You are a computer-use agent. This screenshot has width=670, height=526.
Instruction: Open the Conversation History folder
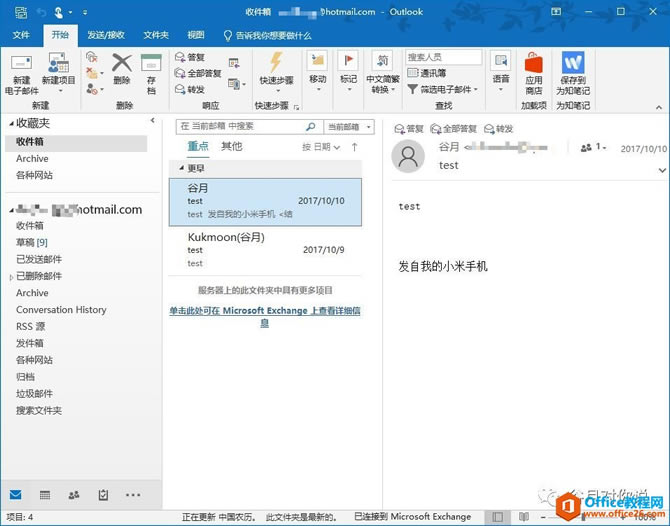coord(61,310)
